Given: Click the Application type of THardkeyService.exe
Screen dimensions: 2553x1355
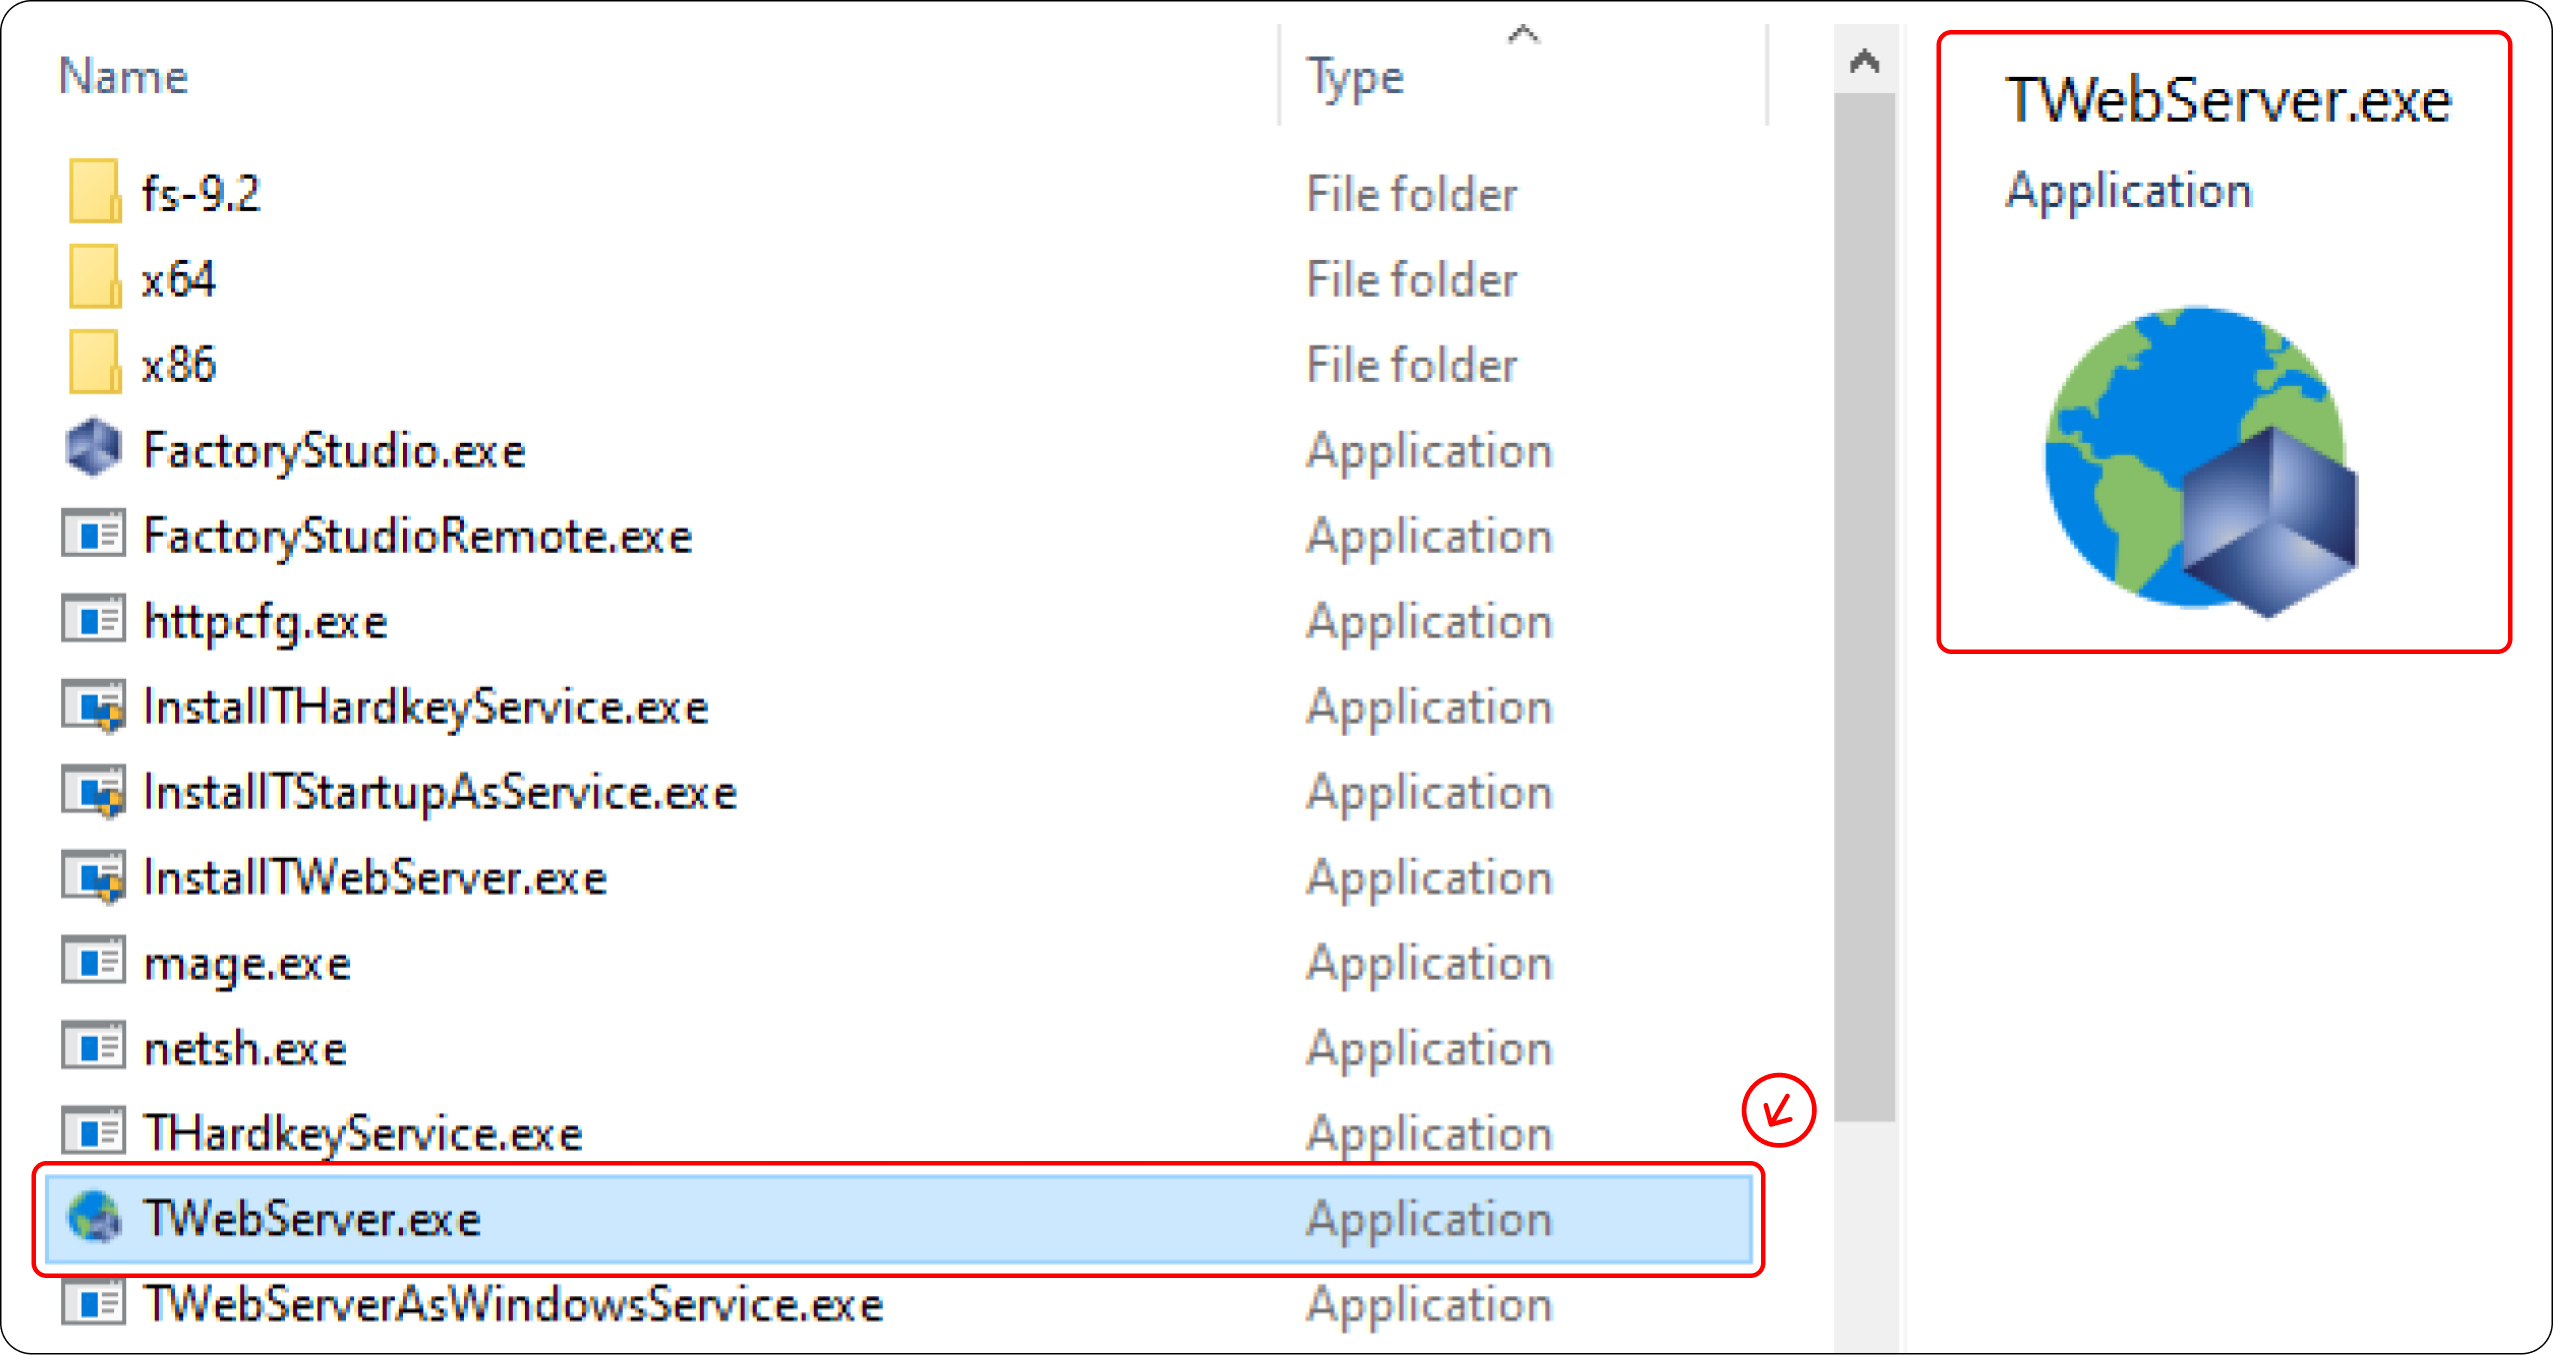Looking at the screenshot, I should pos(1430,1136).
